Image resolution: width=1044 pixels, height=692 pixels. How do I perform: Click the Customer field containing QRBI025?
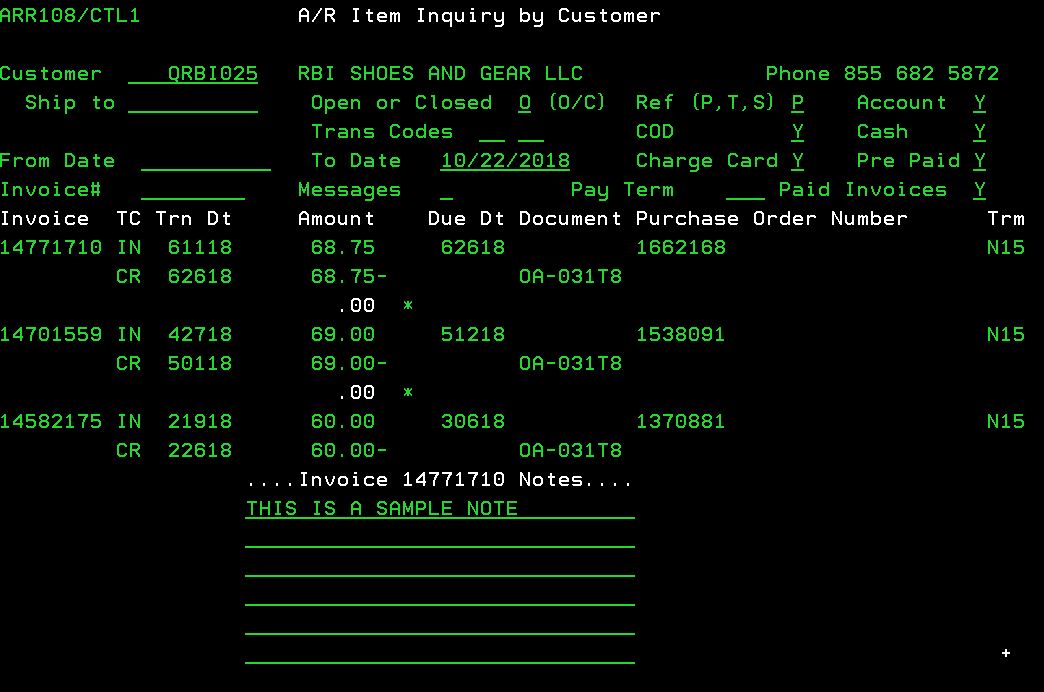[193, 74]
